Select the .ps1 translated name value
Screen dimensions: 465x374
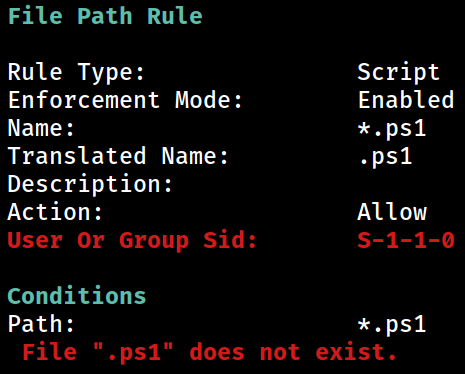coord(386,157)
